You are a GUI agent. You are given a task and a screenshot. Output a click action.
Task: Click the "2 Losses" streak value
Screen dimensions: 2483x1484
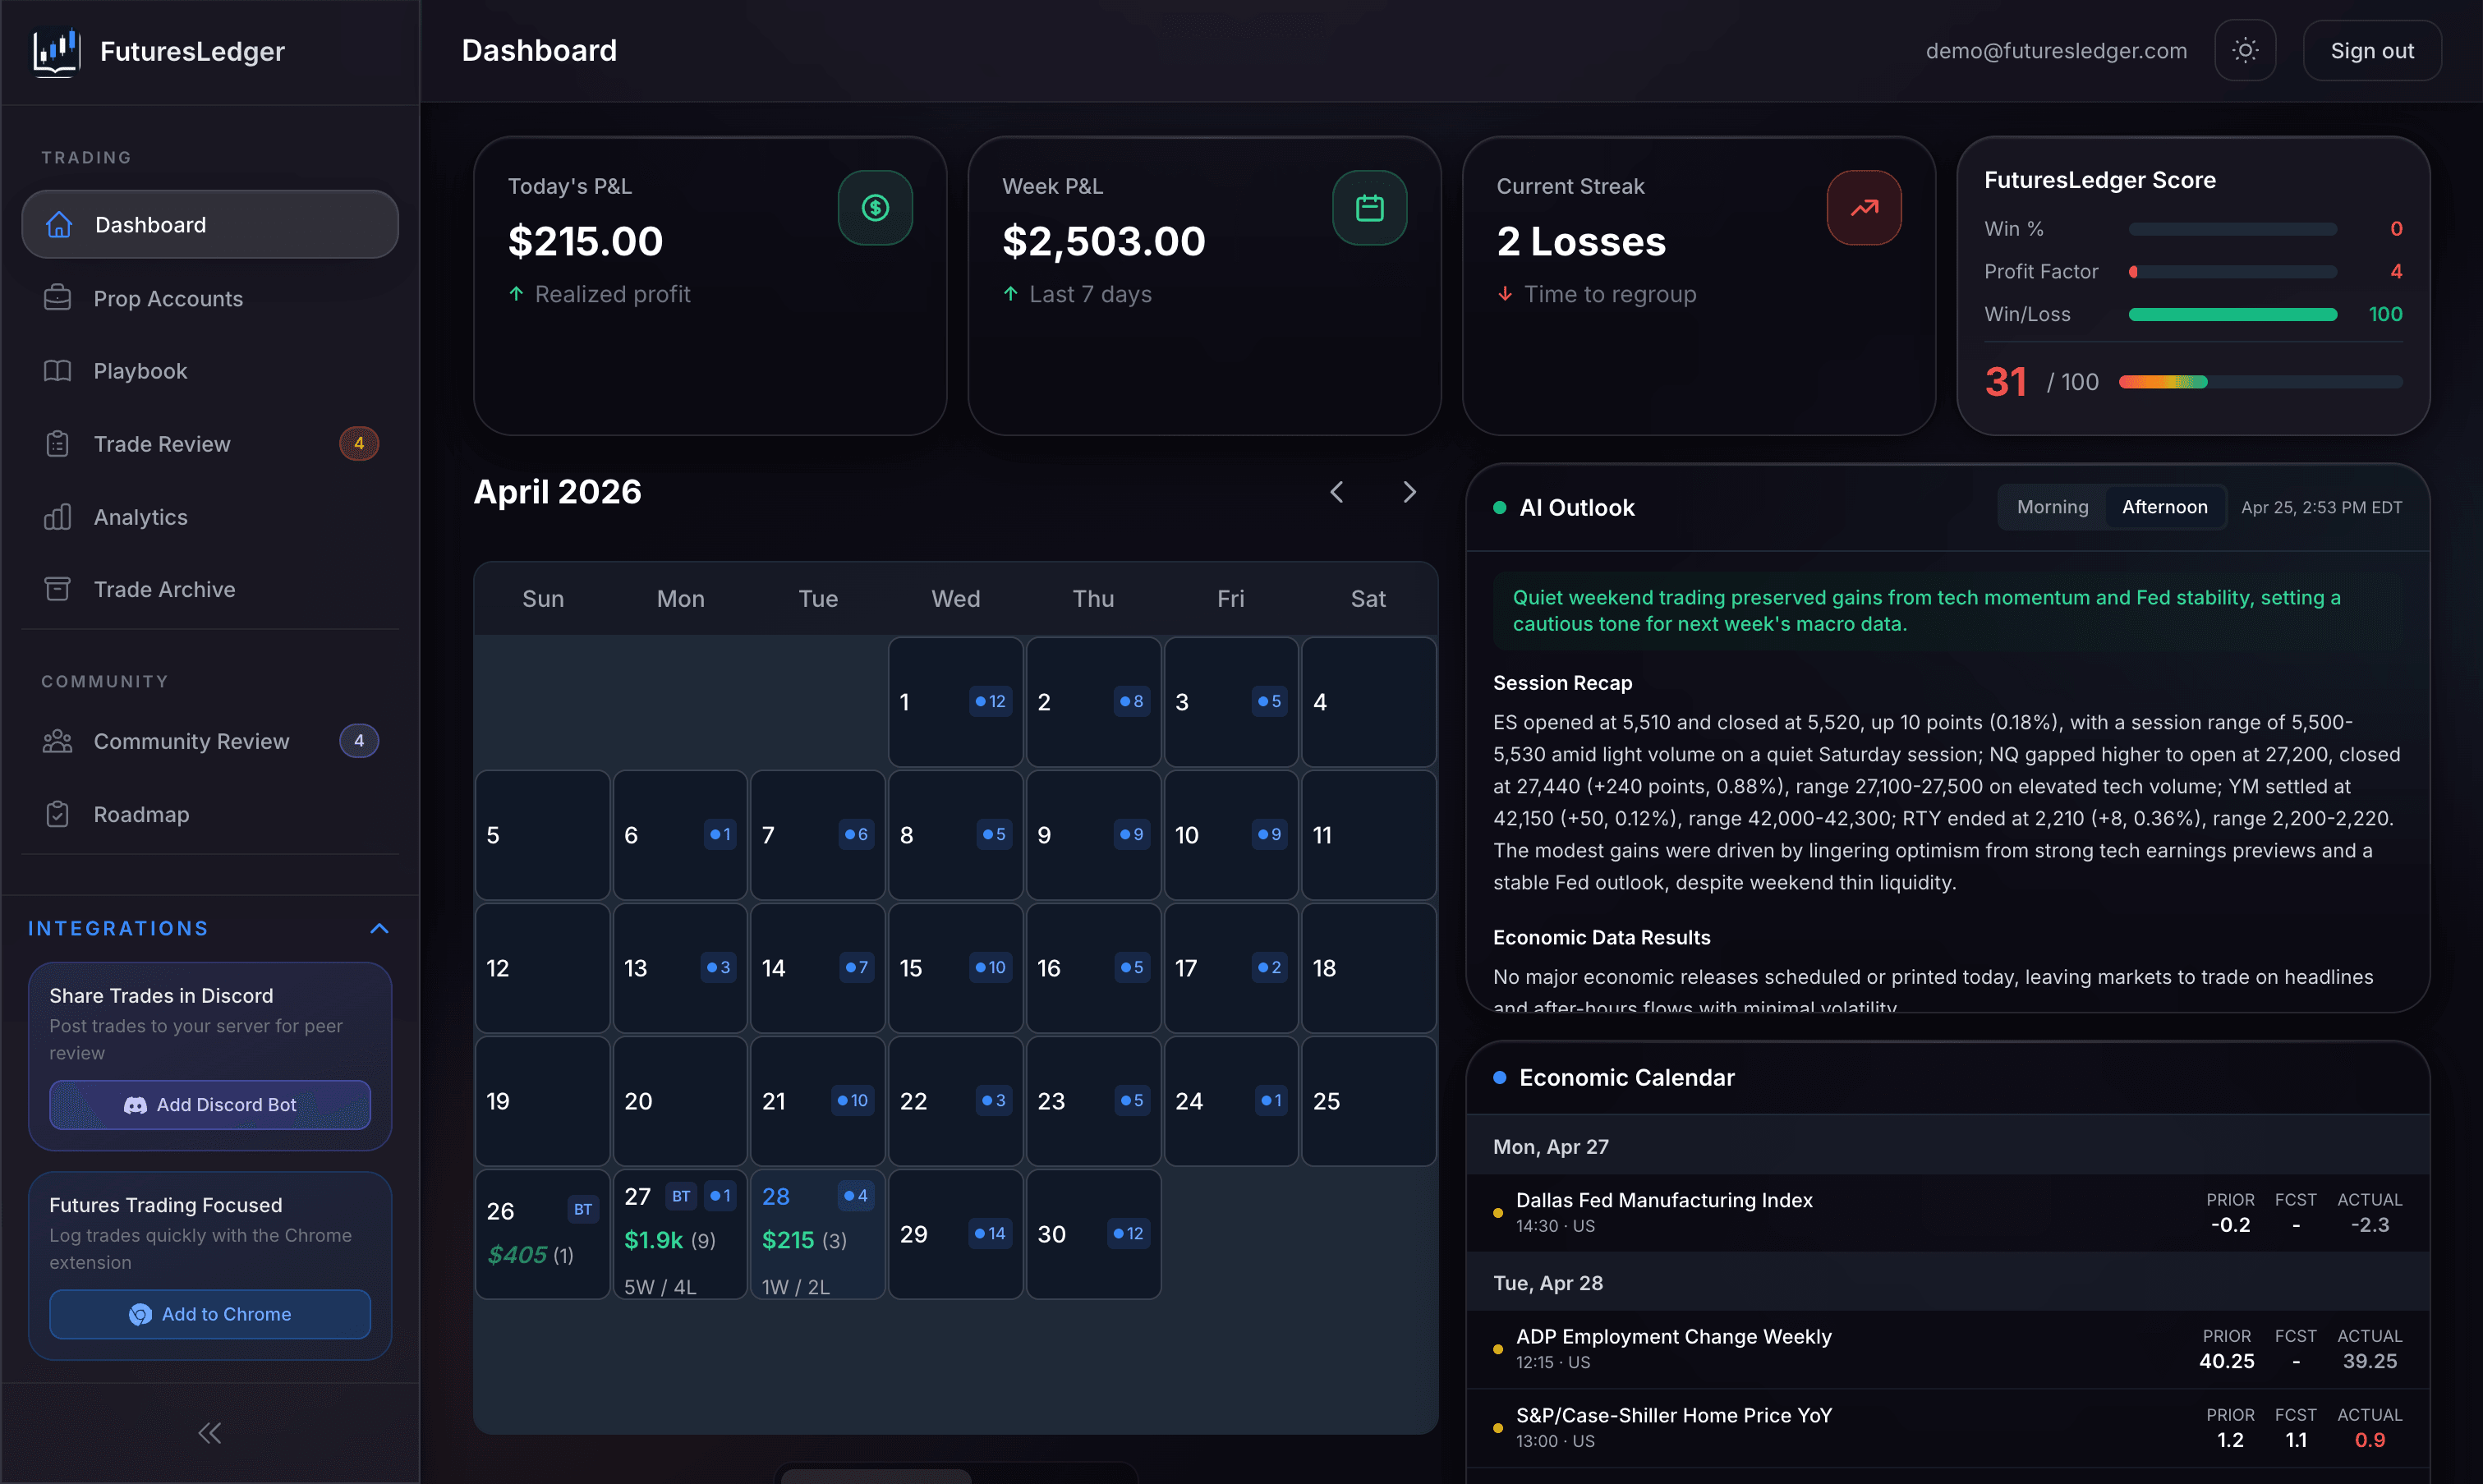tap(1581, 242)
